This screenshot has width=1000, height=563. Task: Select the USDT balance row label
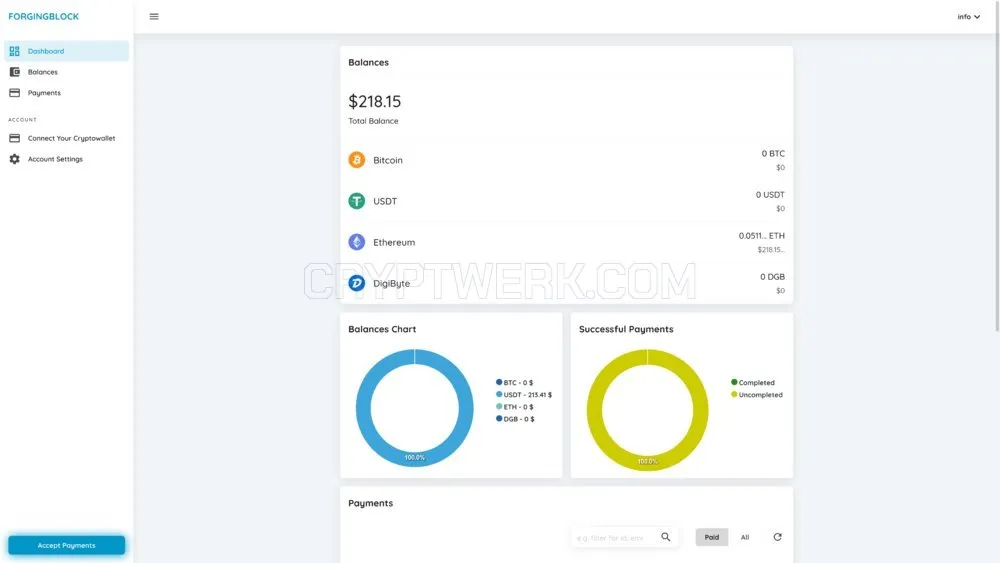point(385,201)
